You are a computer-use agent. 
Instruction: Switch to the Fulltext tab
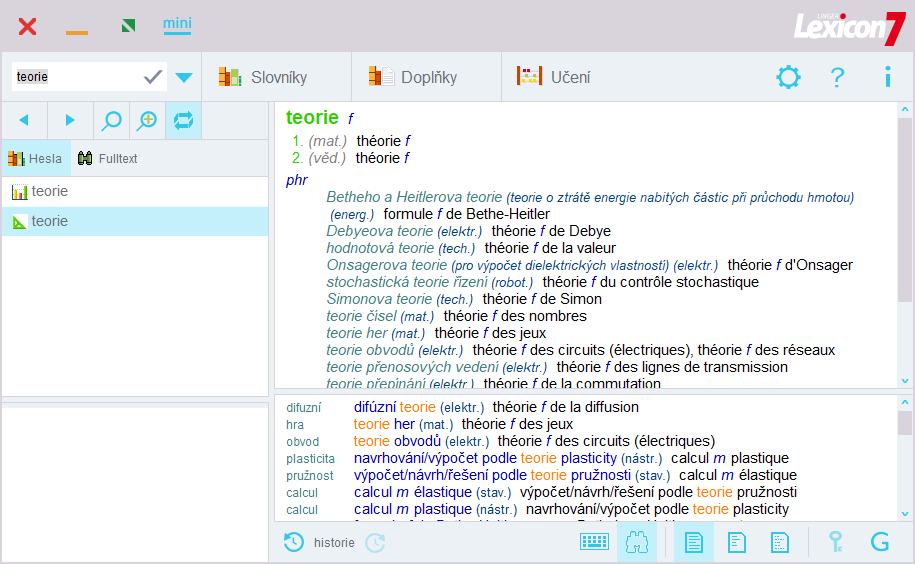point(108,158)
